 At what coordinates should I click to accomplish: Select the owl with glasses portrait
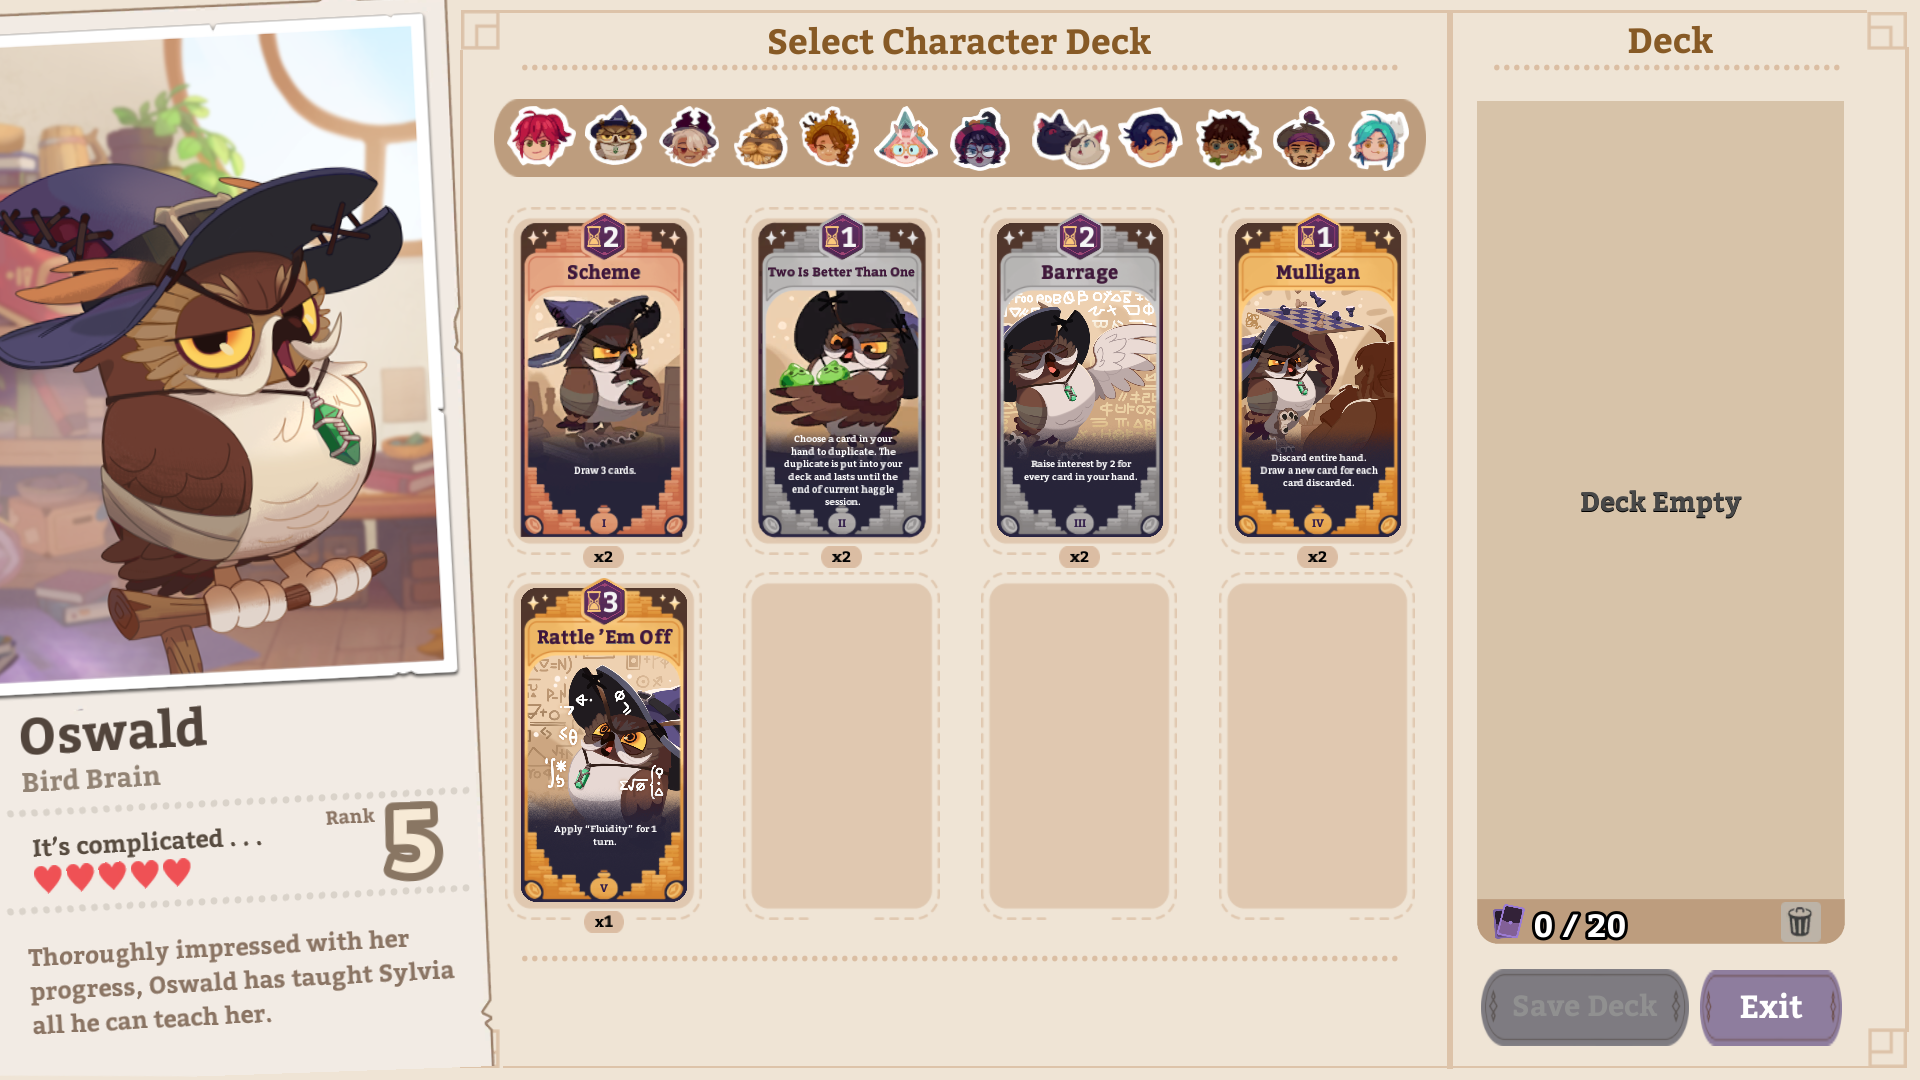615,137
